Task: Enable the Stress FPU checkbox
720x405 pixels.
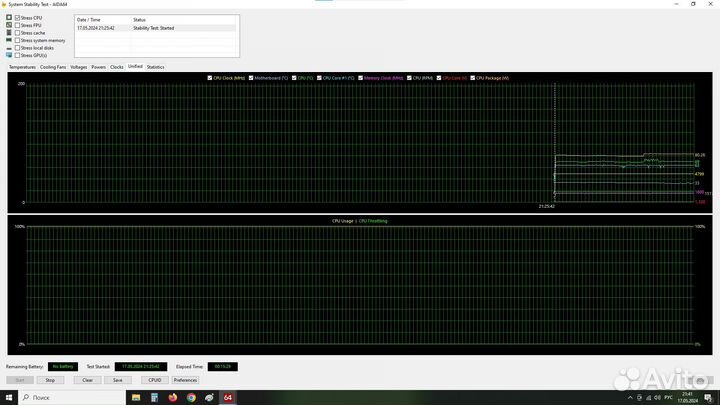Action: pyautogui.click(x=17, y=25)
